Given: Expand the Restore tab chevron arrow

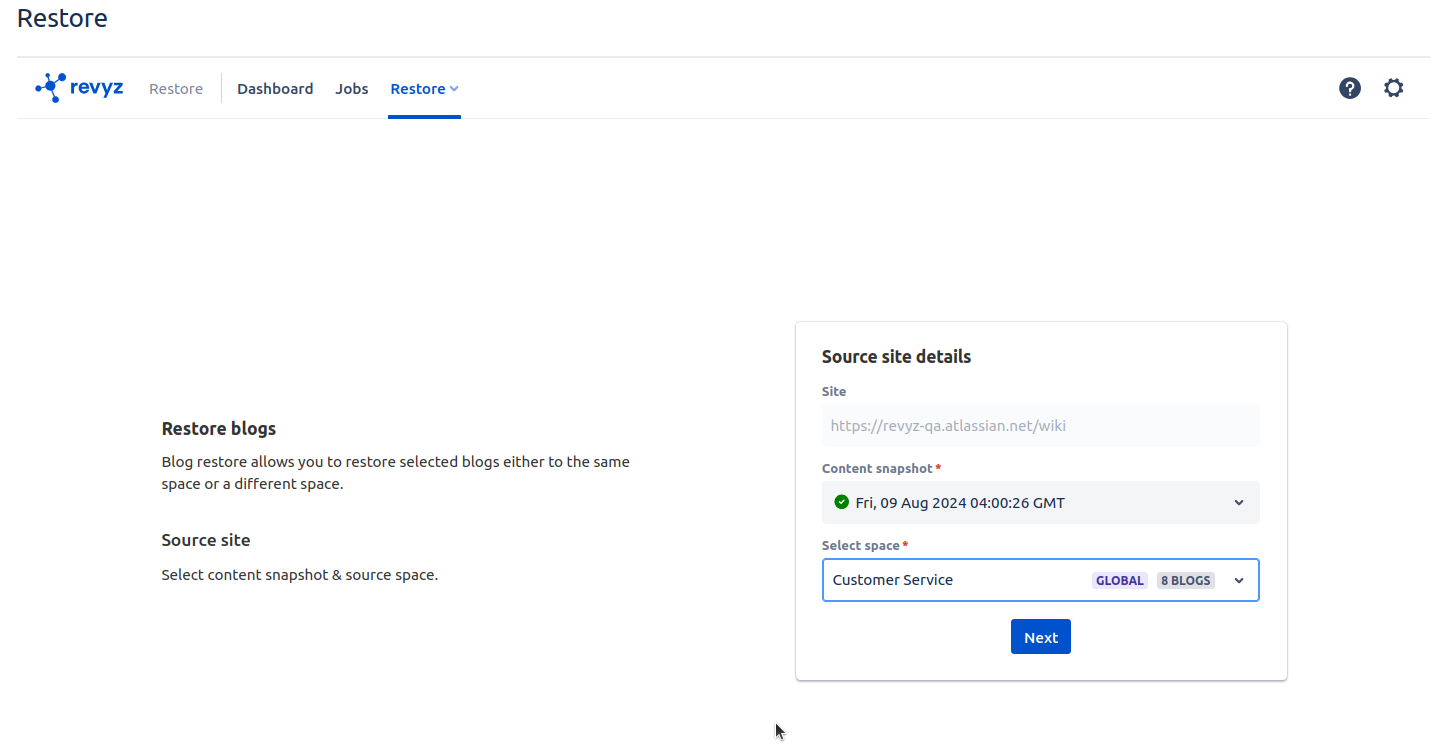Looking at the screenshot, I should [x=454, y=89].
